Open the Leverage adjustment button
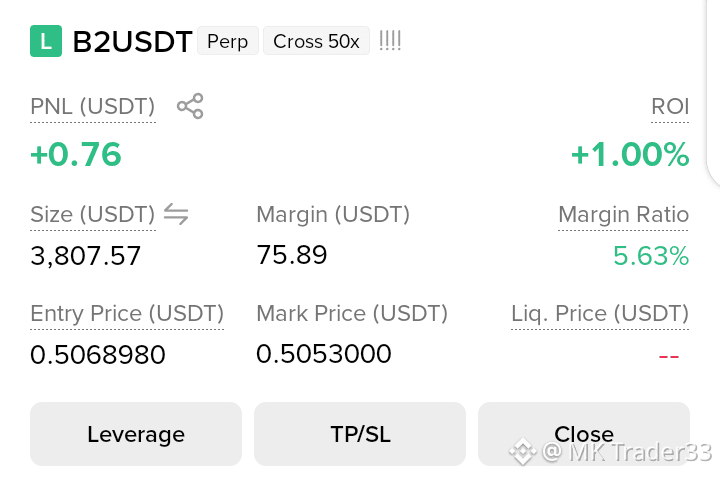Viewport: 720px width, 477px height. [x=136, y=434]
